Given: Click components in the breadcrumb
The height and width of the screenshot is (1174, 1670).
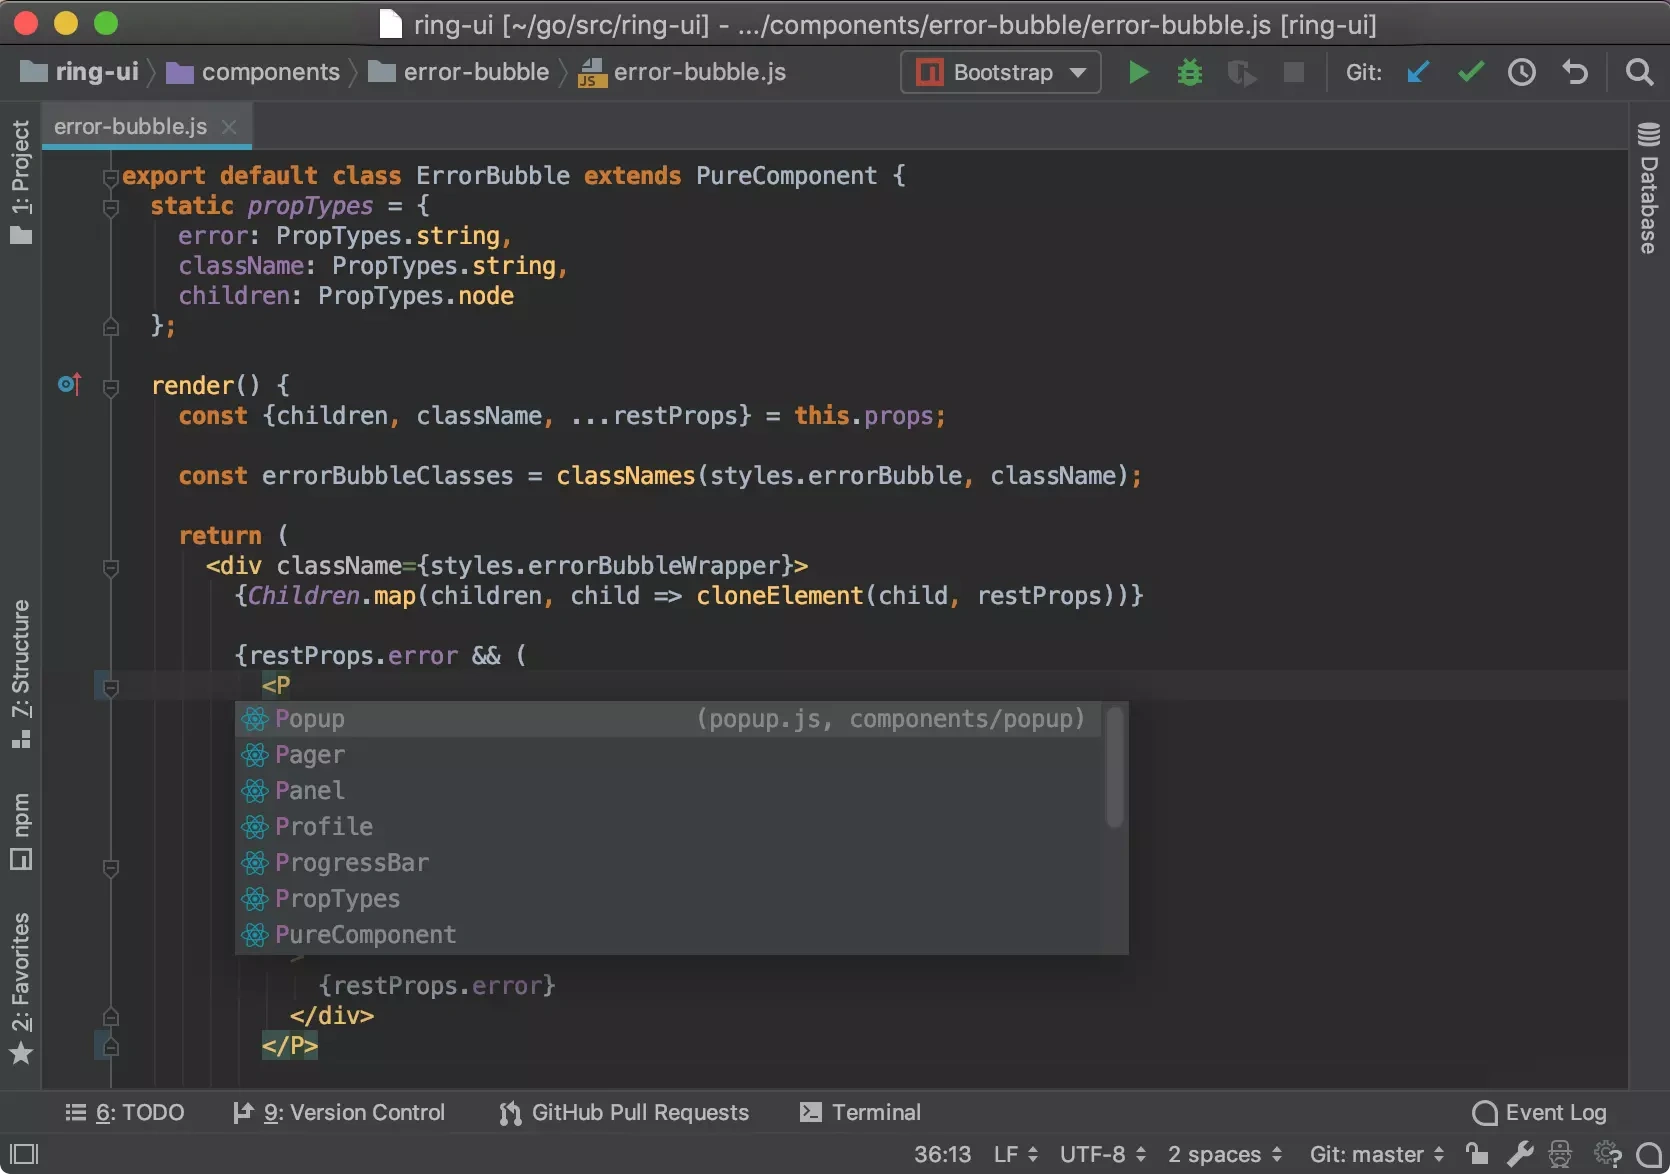Looking at the screenshot, I should click(253, 72).
